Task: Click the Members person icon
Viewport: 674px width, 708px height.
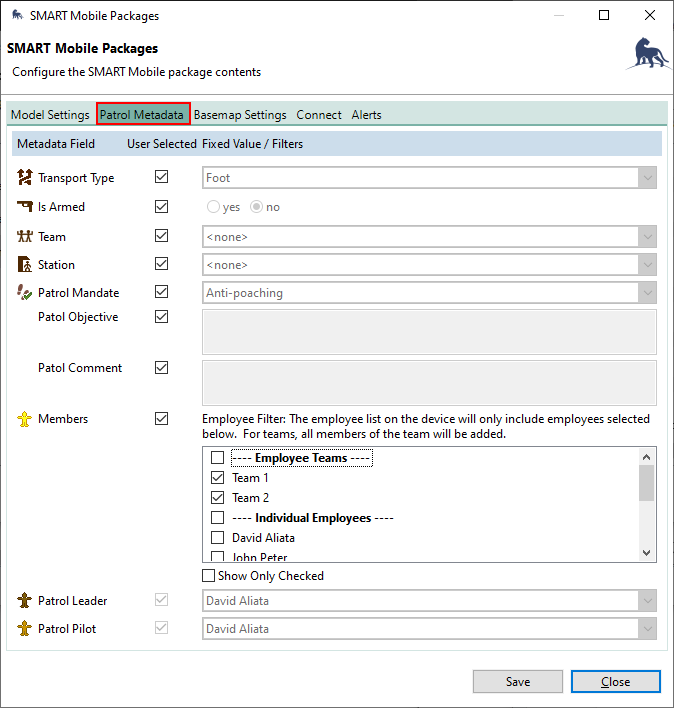Action: 25,419
